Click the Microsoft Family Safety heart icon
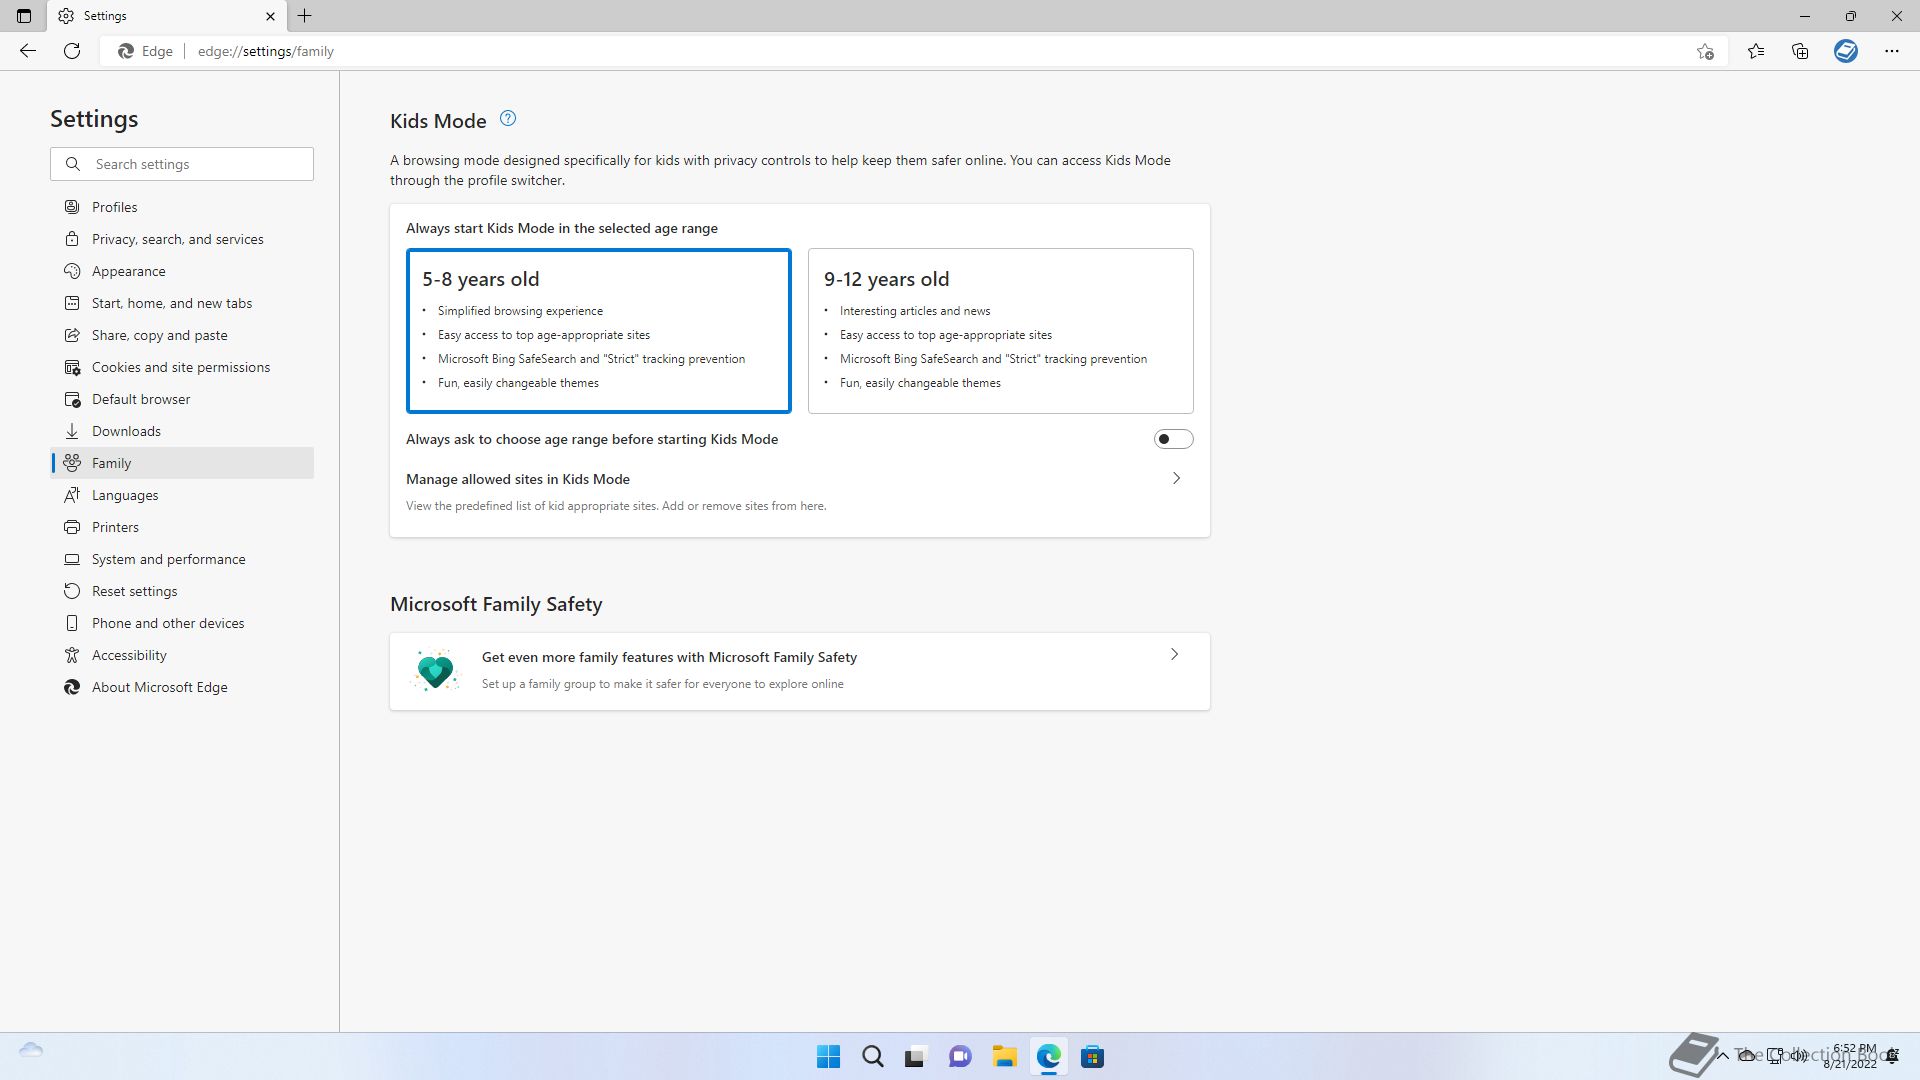 (436, 671)
